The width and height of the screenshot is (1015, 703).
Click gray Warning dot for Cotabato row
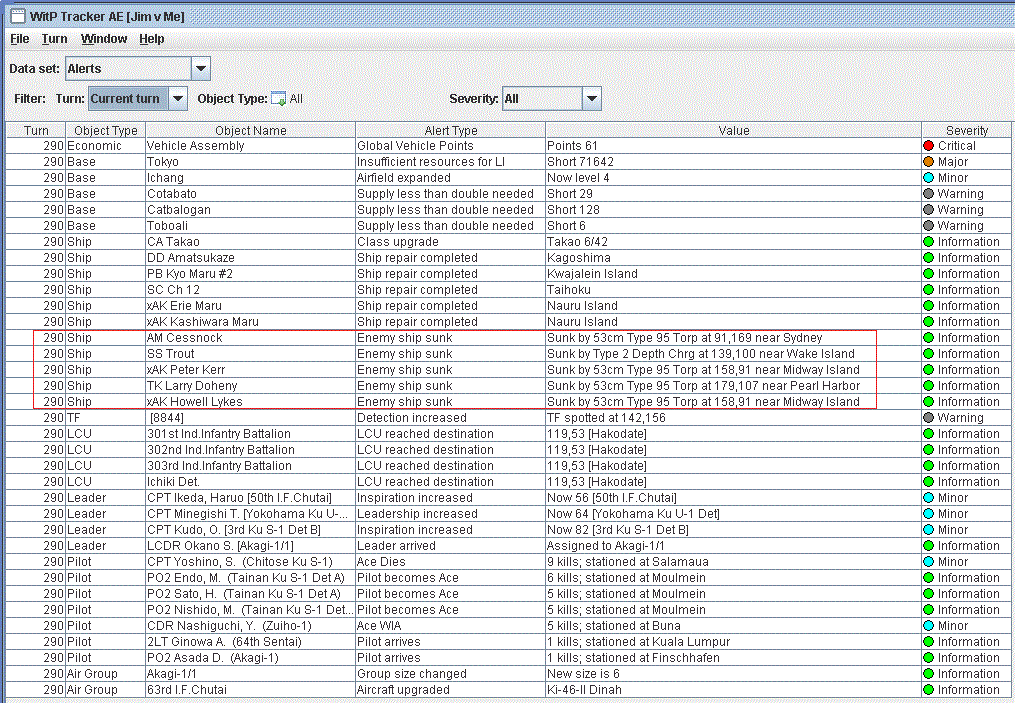point(929,194)
